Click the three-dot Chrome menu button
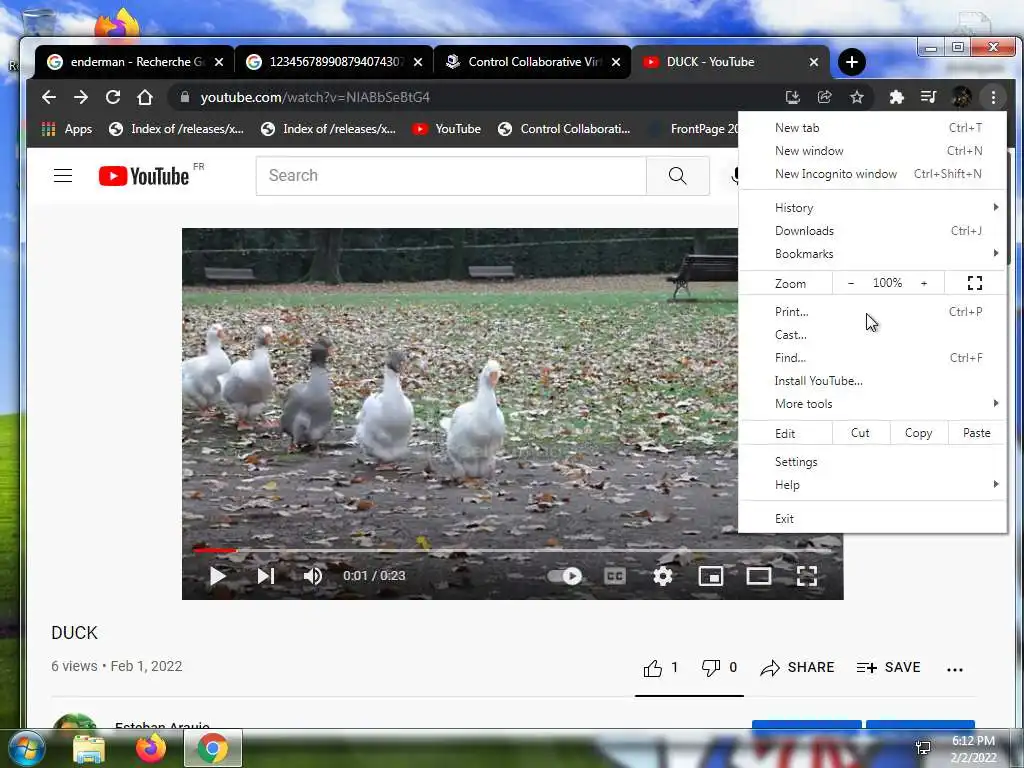Viewport: 1024px width, 768px height. 993,97
